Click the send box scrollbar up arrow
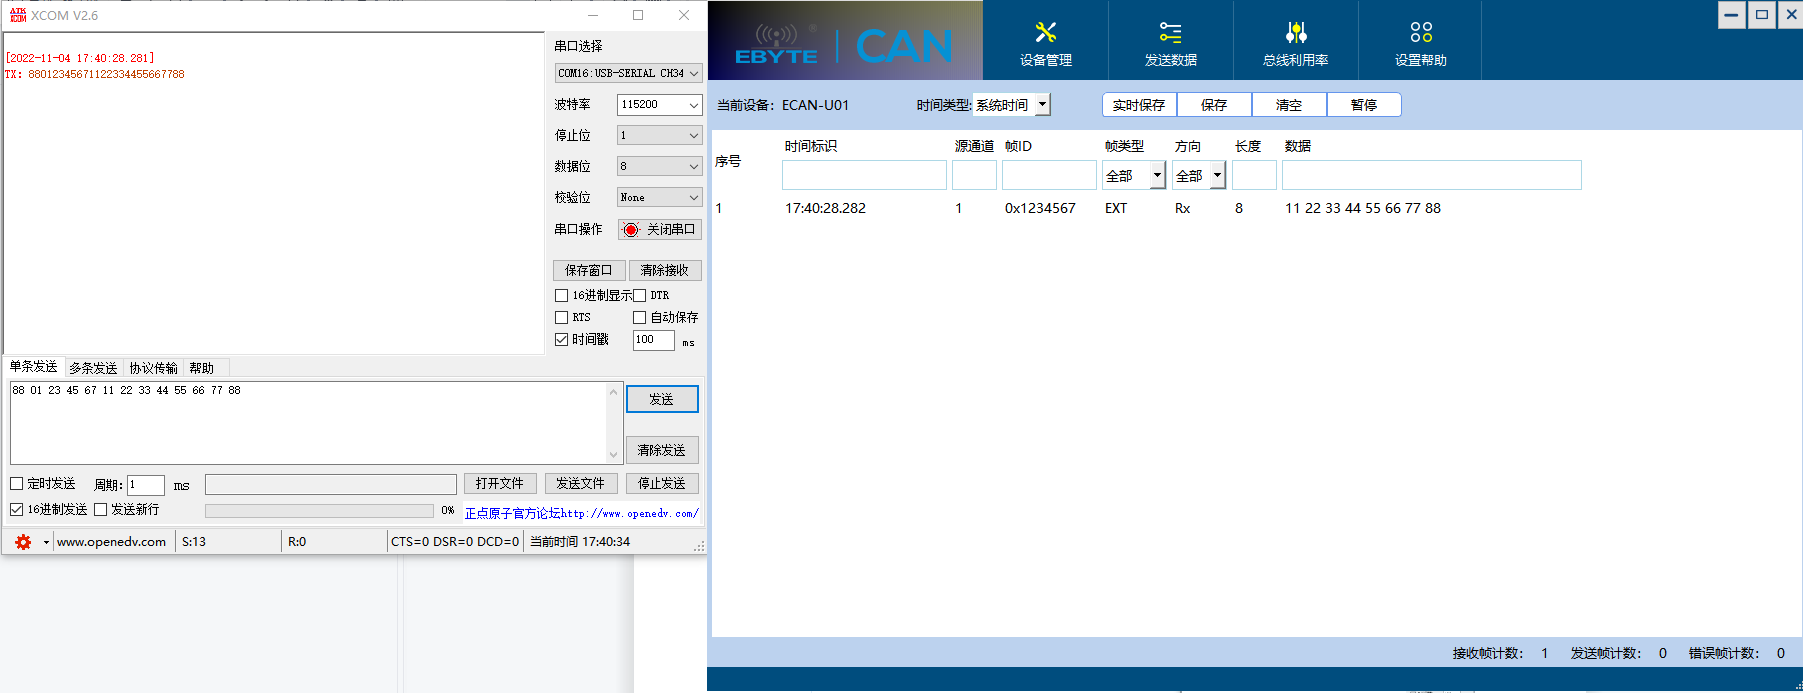 click(614, 391)
